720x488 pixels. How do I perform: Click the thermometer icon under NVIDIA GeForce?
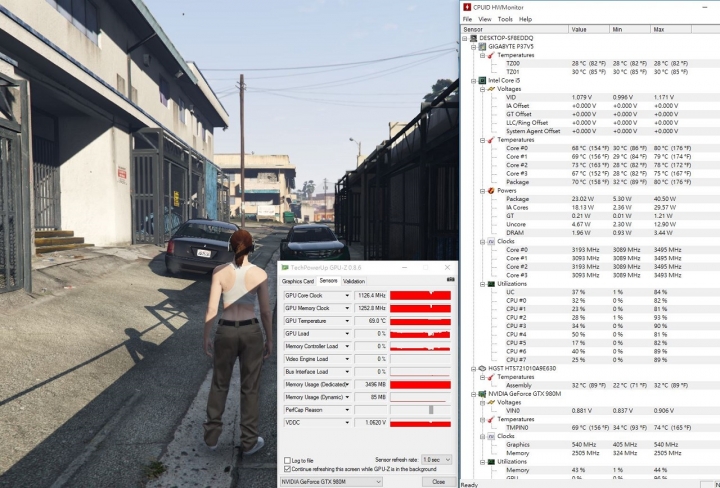(491, 419)
